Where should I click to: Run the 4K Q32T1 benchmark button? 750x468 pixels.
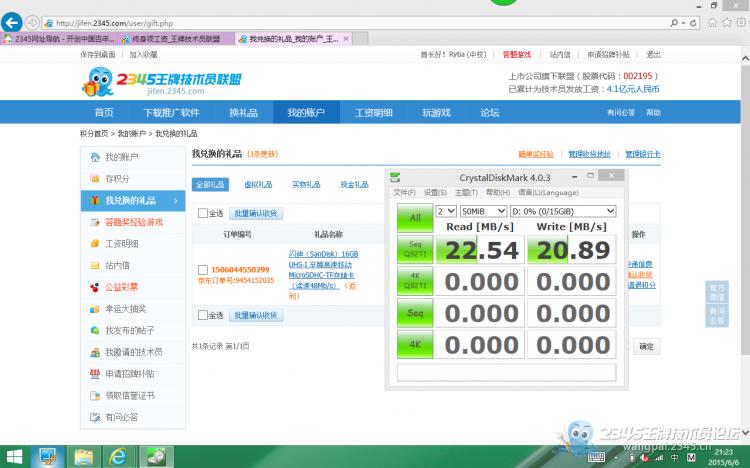[415, 281]
